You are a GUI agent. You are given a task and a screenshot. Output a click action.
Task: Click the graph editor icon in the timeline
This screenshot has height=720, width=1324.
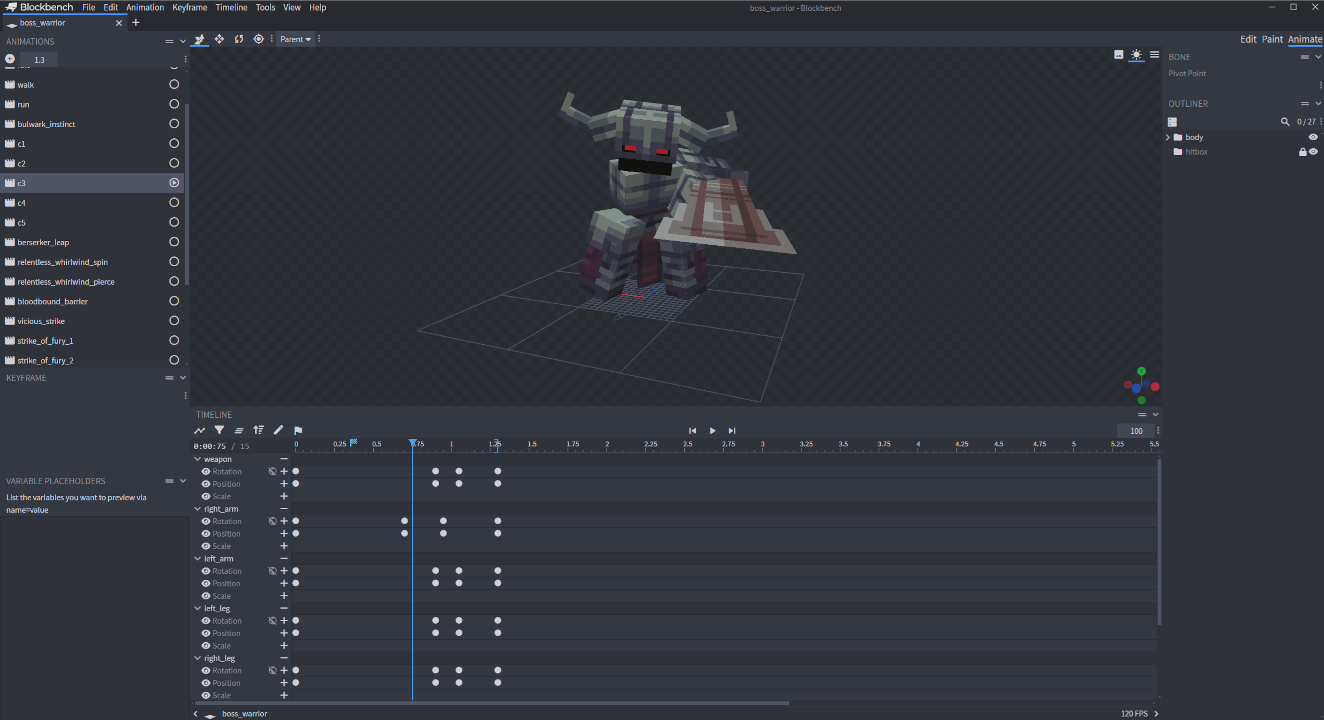tap(199, 430)
